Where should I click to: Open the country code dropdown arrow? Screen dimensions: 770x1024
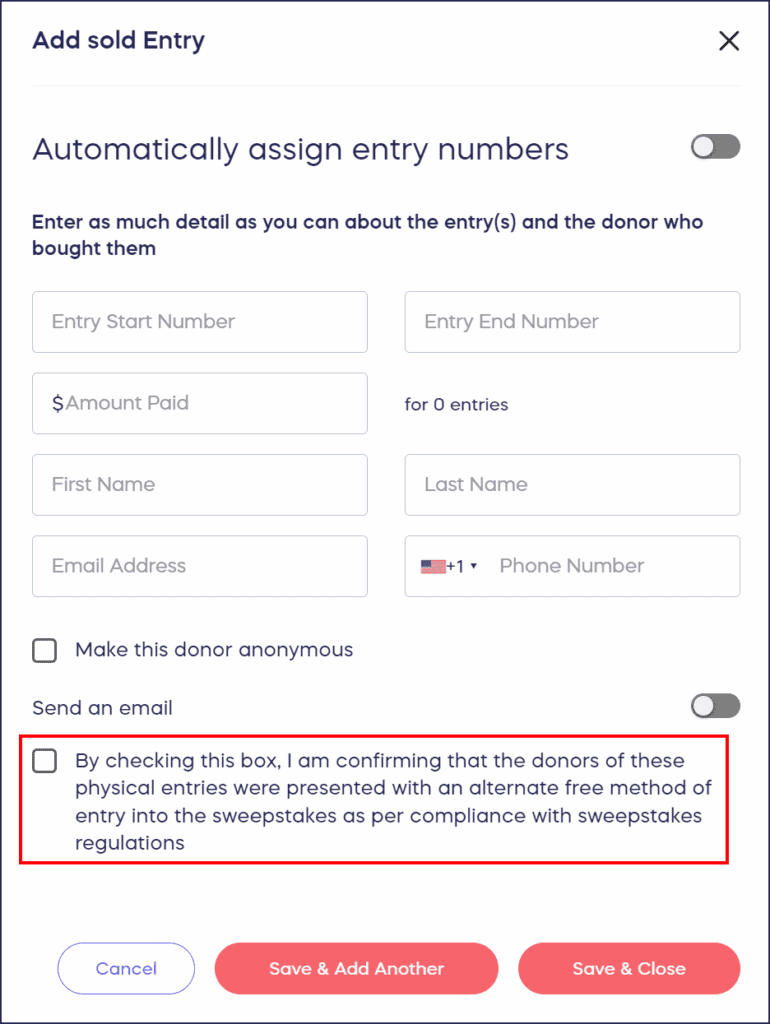474,566
